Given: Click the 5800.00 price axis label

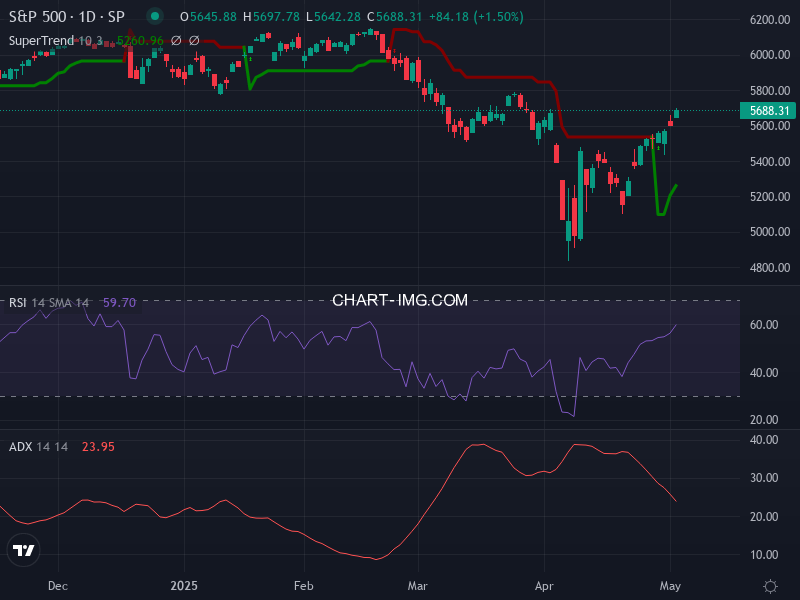Looking at the screenshot, I should [x=770, y=91].
